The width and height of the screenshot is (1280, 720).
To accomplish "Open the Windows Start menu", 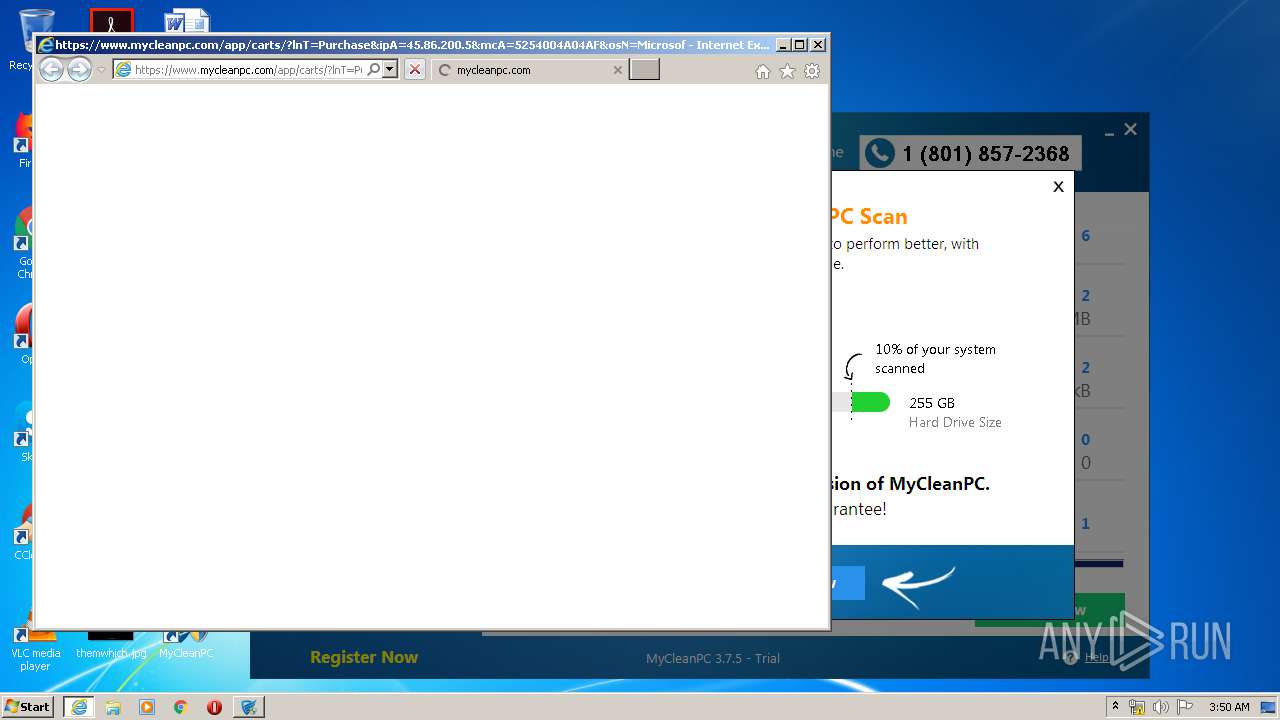I will (x=28, y=706).
